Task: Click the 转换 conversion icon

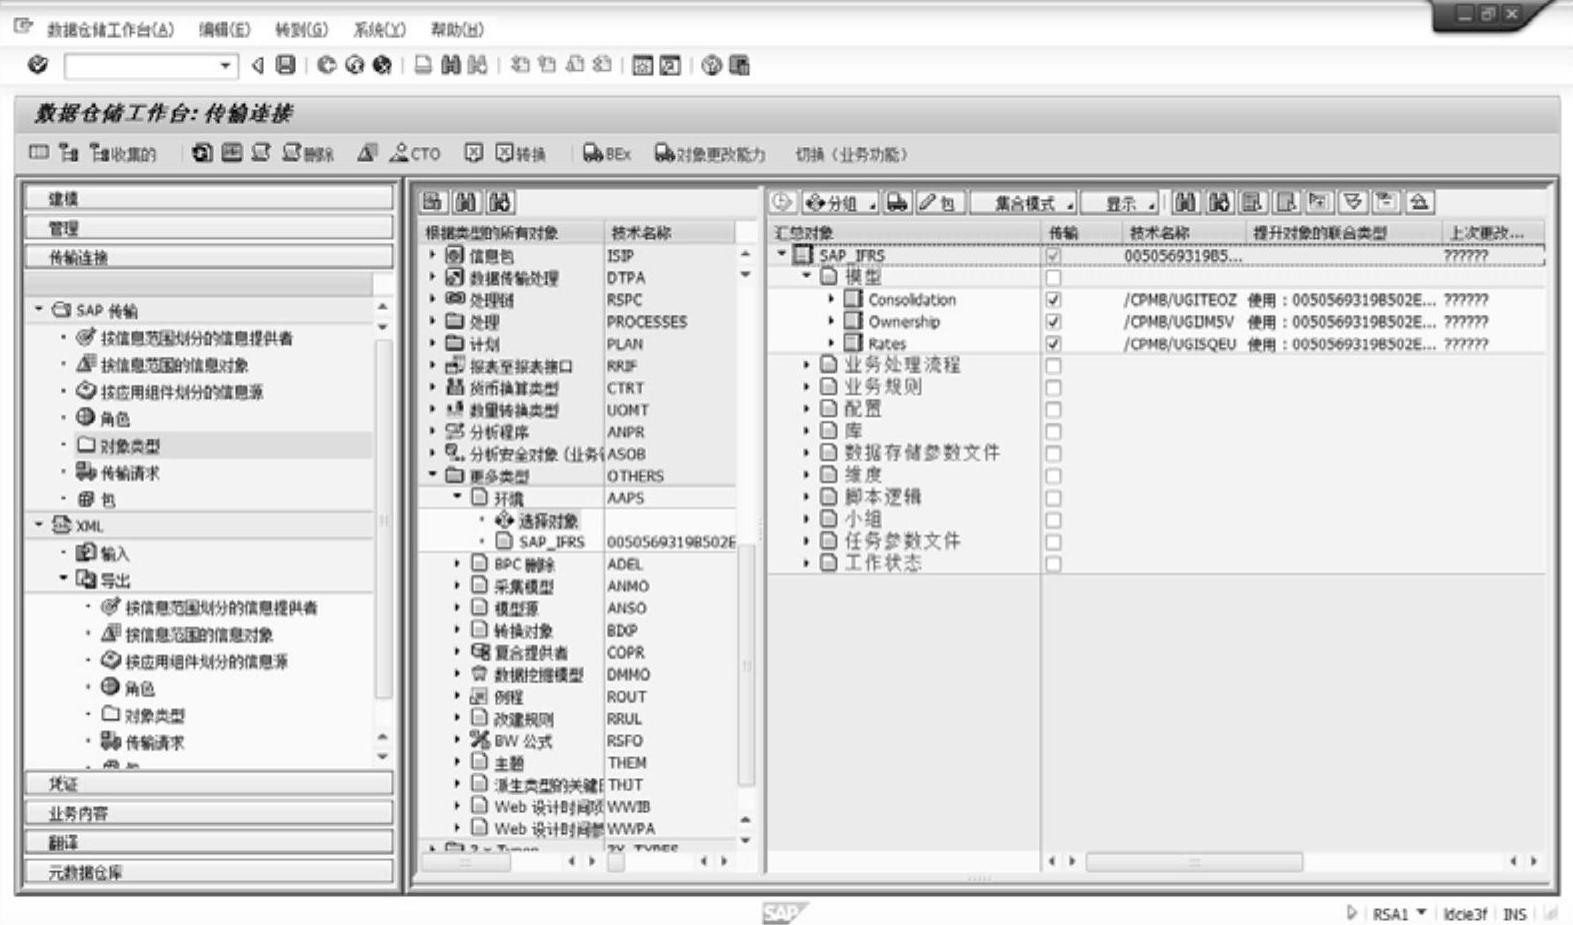Action: click(x=505, y=153)
